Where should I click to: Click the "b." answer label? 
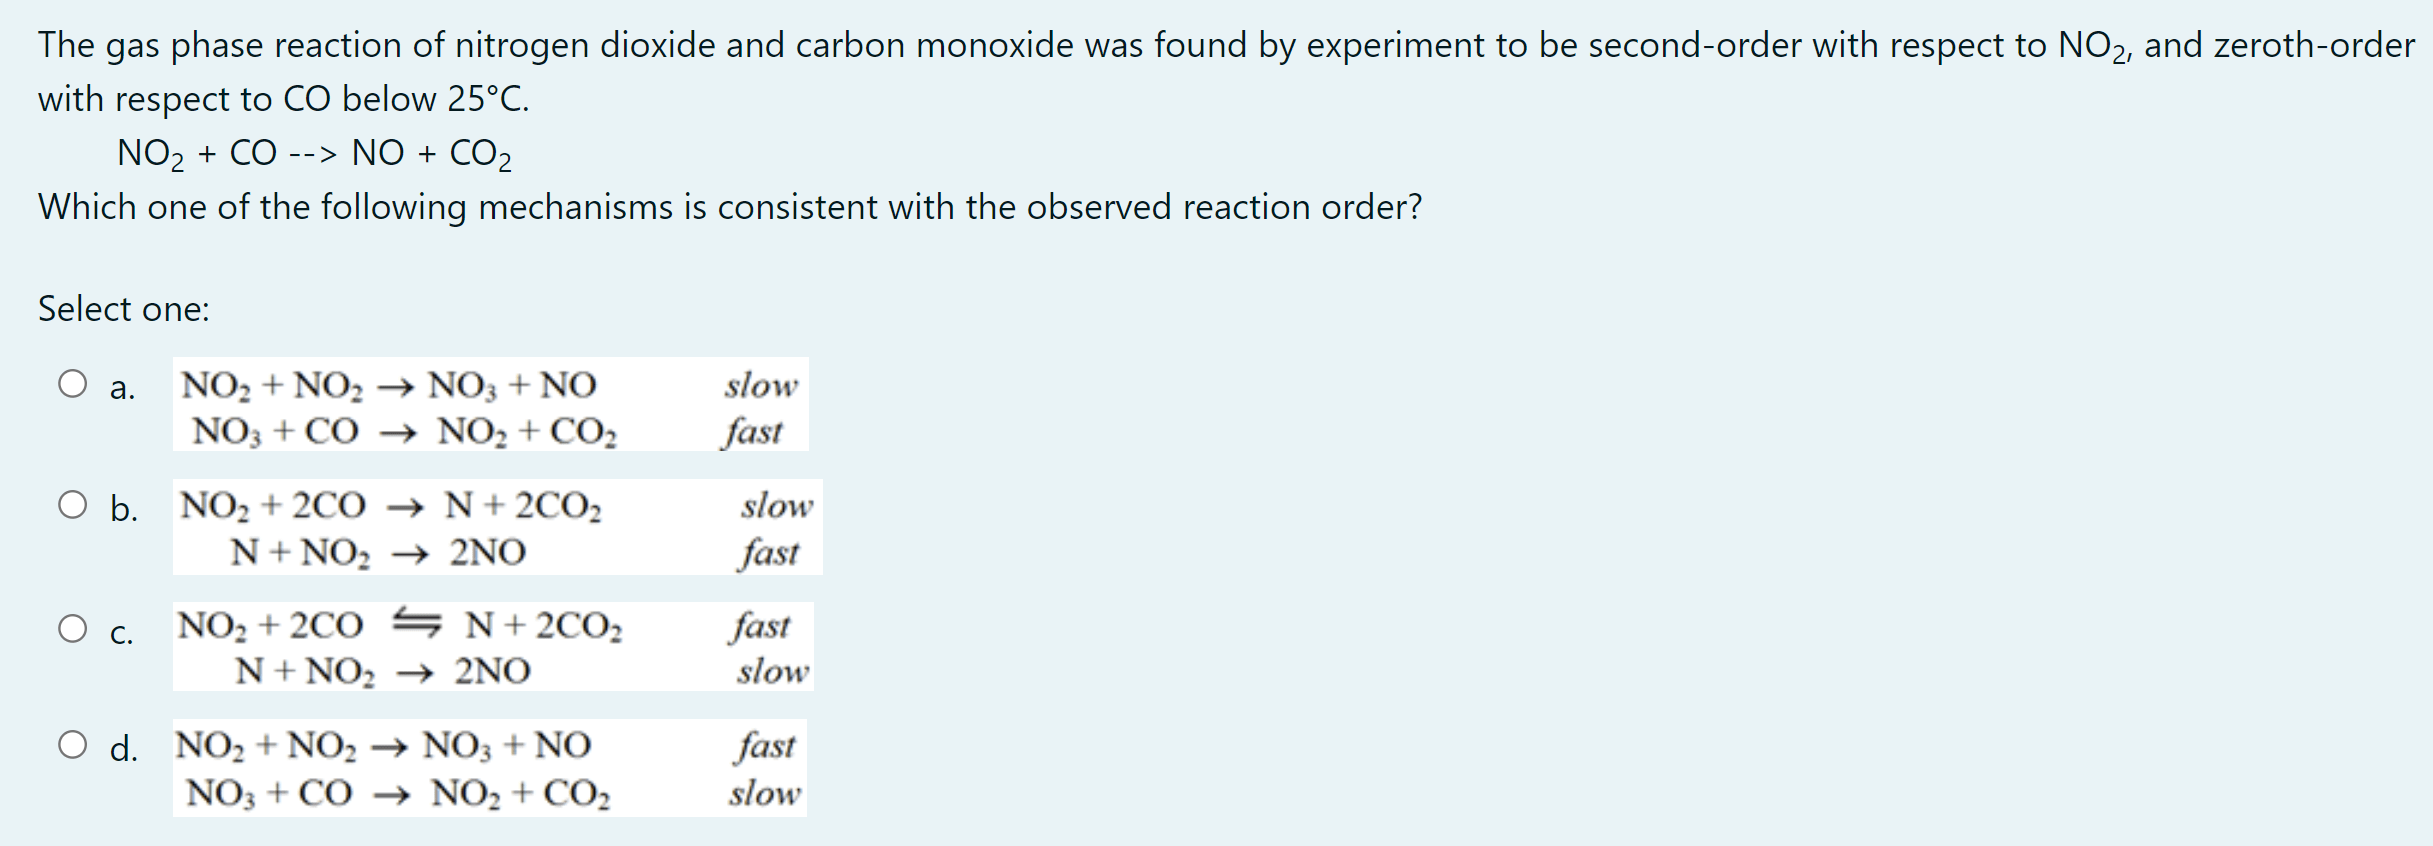pyautogui.click(x=124, y=509)
